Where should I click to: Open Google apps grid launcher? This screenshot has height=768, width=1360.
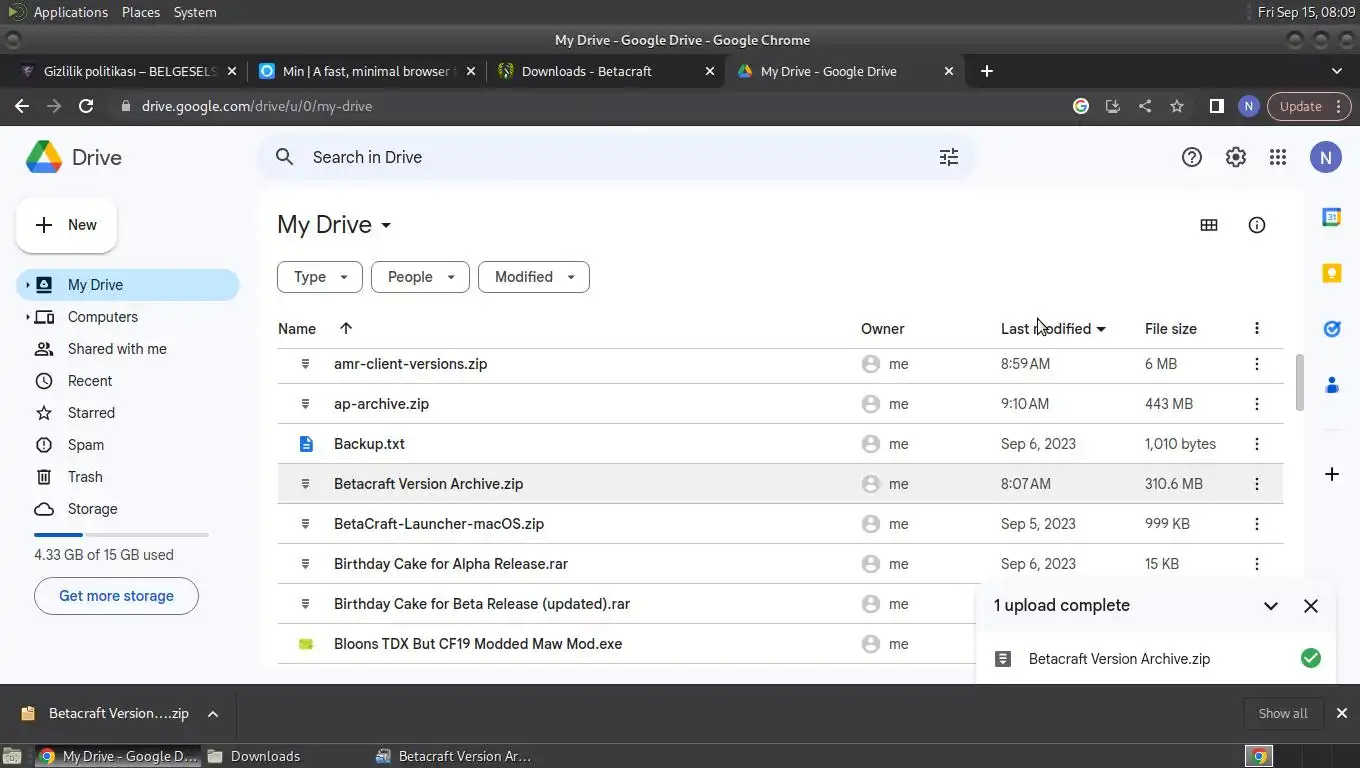pos(1277,157)
